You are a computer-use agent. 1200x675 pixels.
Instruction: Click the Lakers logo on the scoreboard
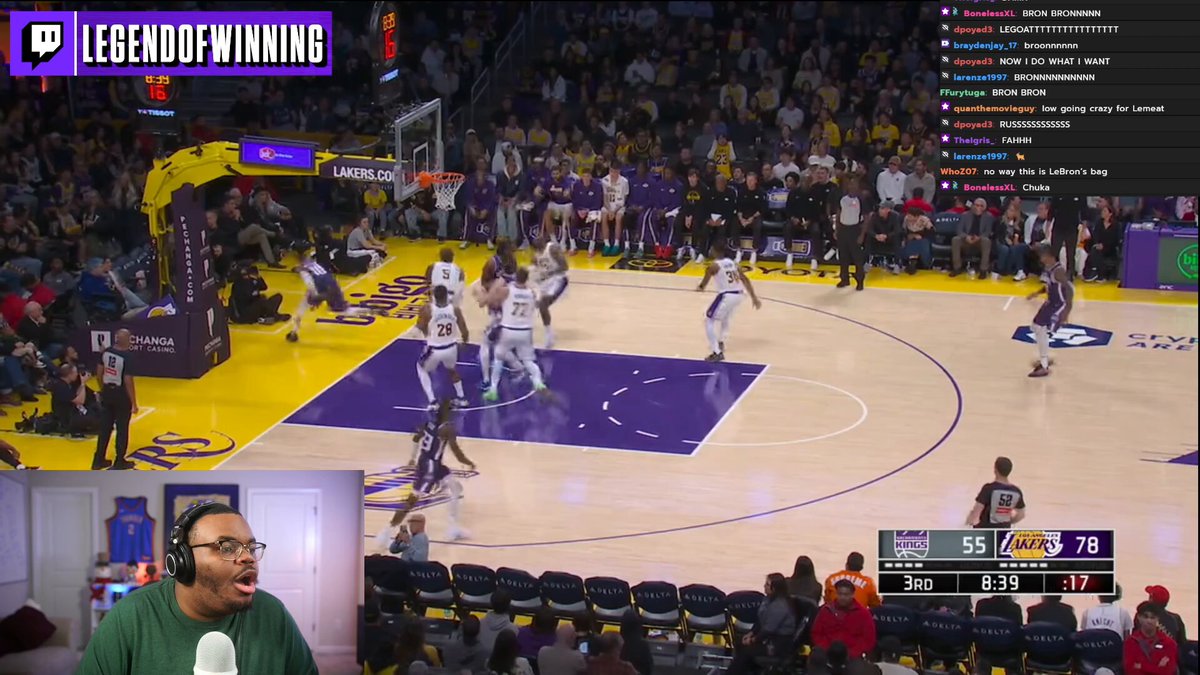point(1030,545)
